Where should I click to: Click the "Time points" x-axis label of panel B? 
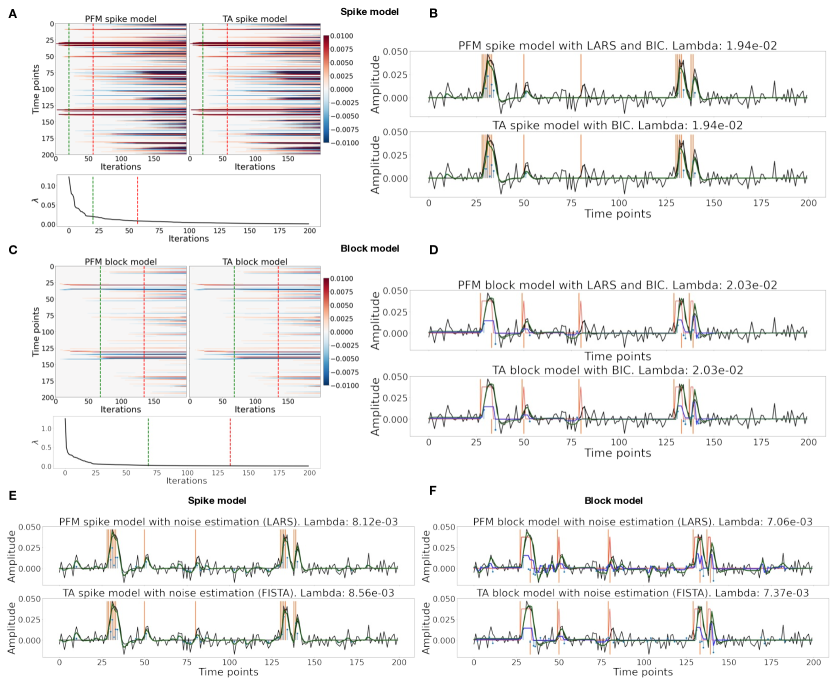point(618,214)
